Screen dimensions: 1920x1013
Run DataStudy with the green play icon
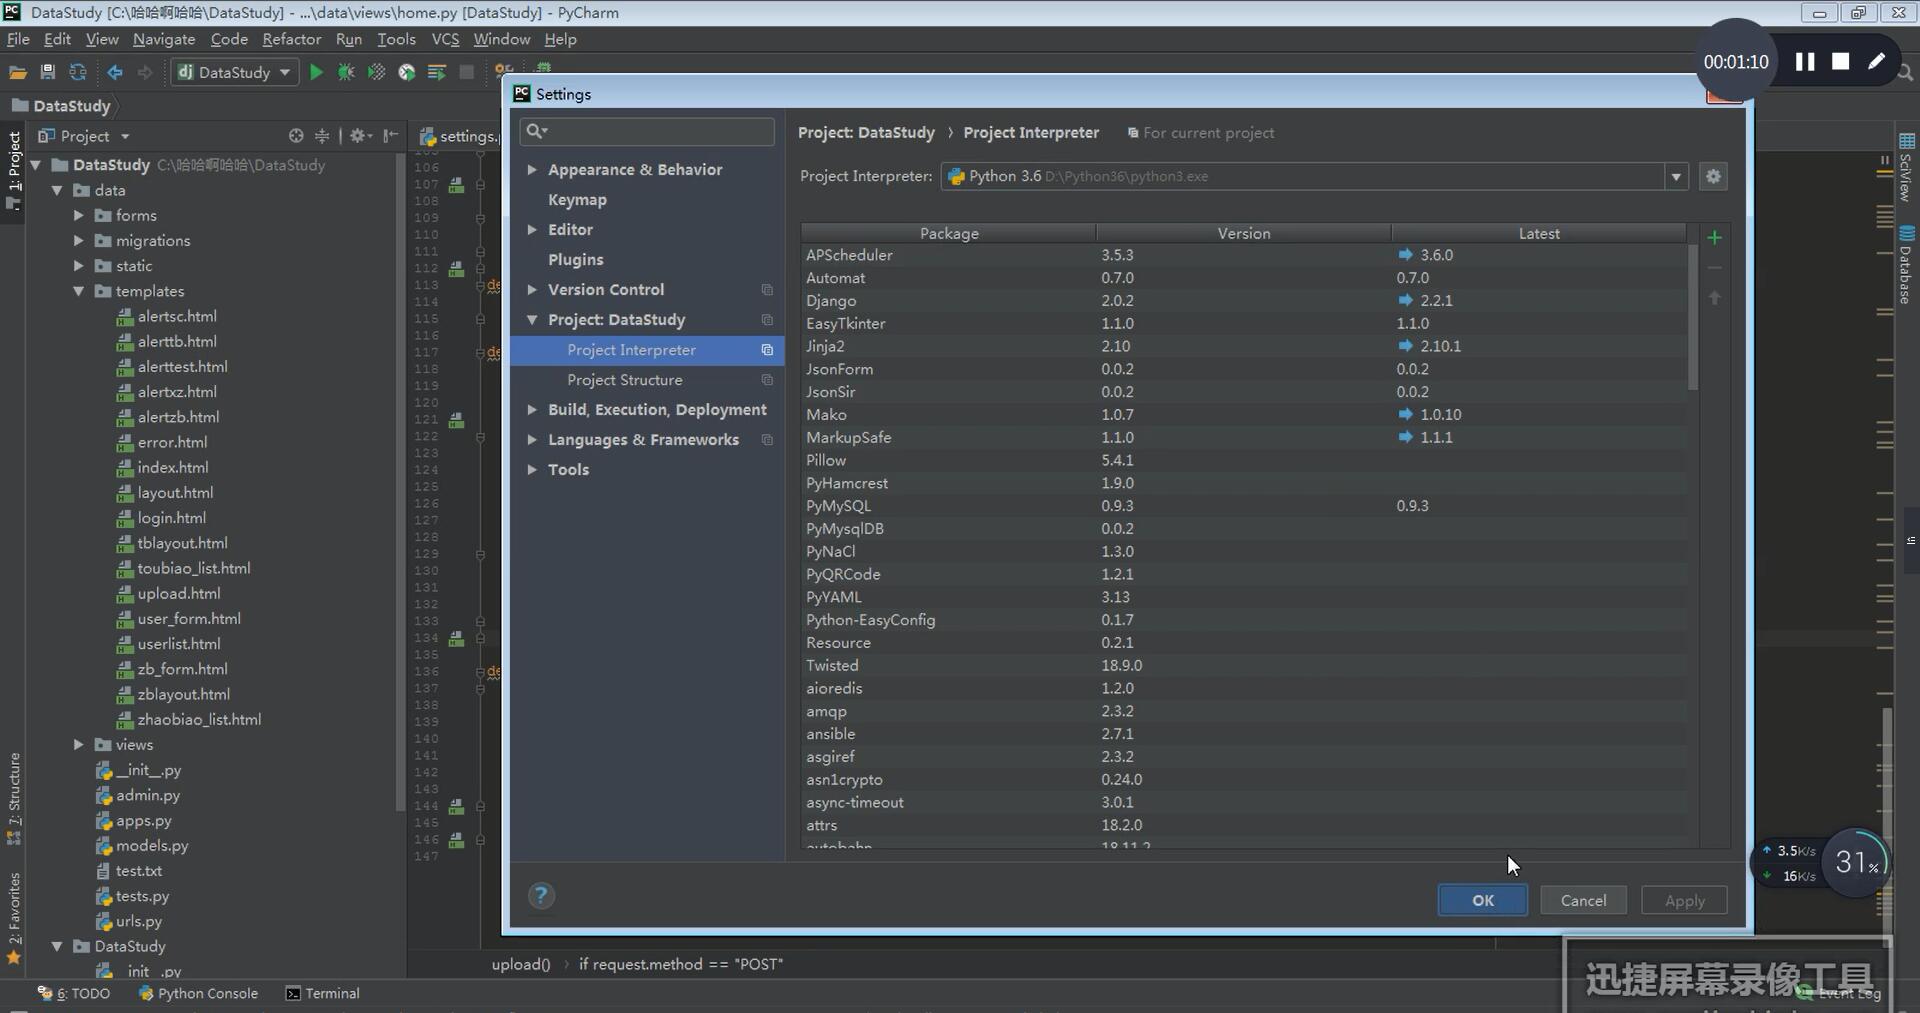(x=316, y=72)
